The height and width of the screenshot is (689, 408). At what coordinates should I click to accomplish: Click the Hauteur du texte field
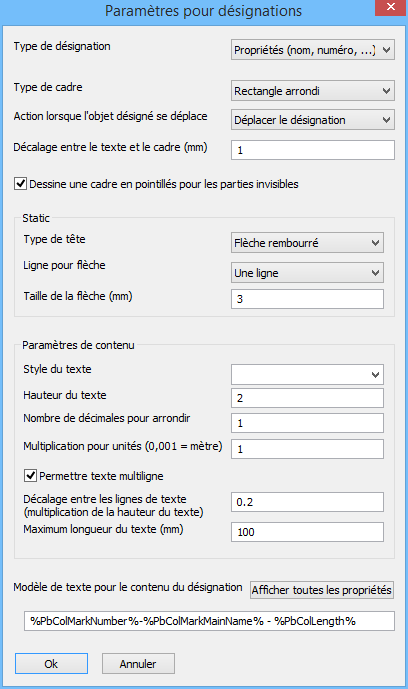[x=307, y=398]
